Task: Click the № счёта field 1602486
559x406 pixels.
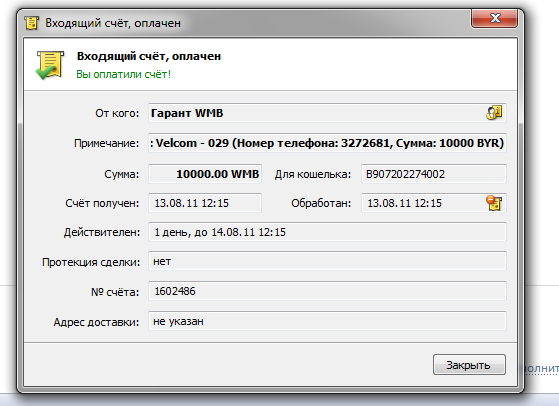Action: click(x=327, y=291)
